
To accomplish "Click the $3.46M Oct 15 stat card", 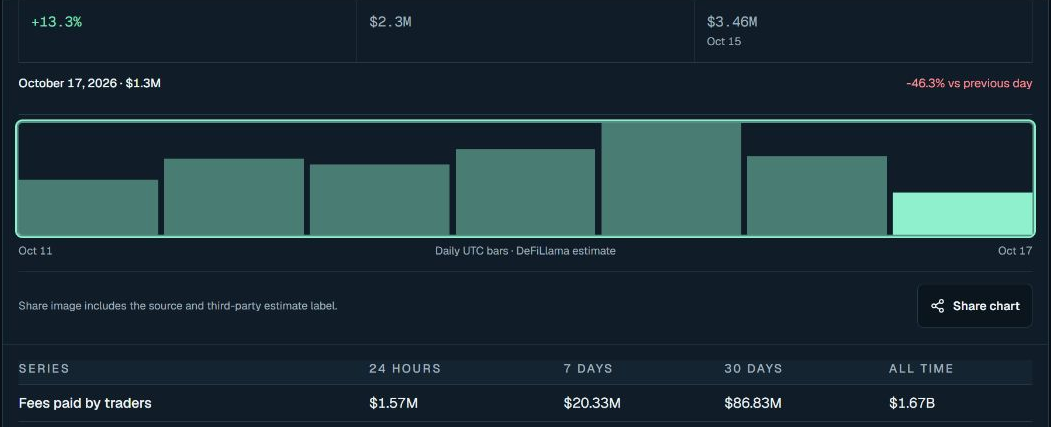I will 863,31.
